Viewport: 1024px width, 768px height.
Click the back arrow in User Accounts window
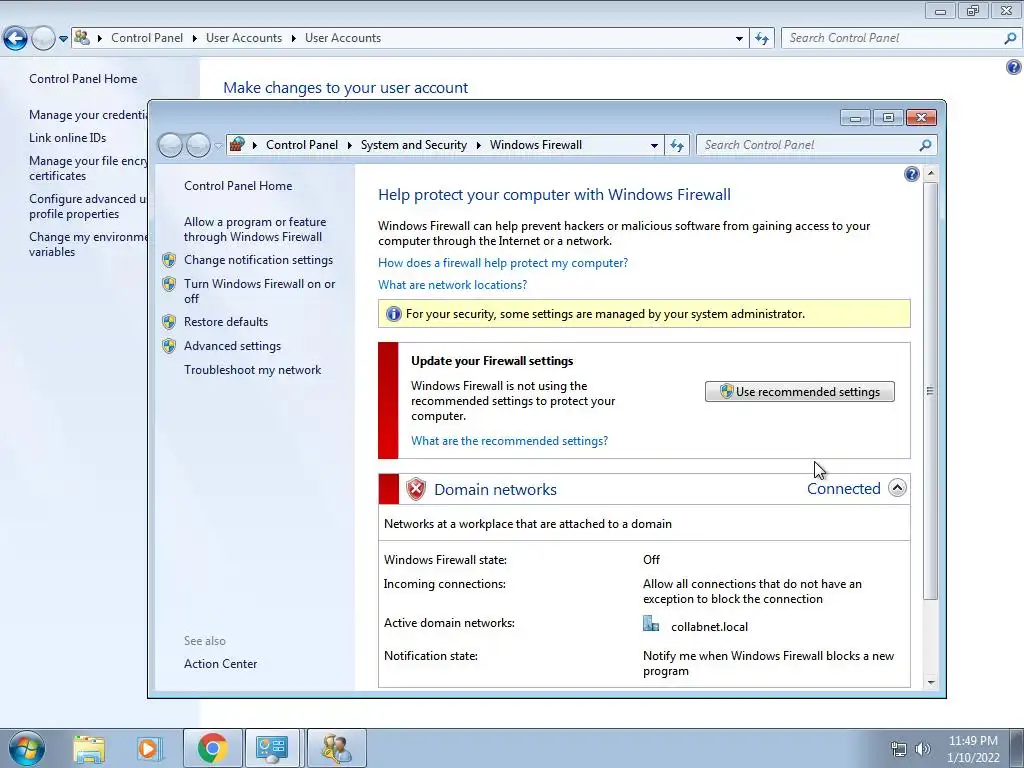[x=16, y=39]
